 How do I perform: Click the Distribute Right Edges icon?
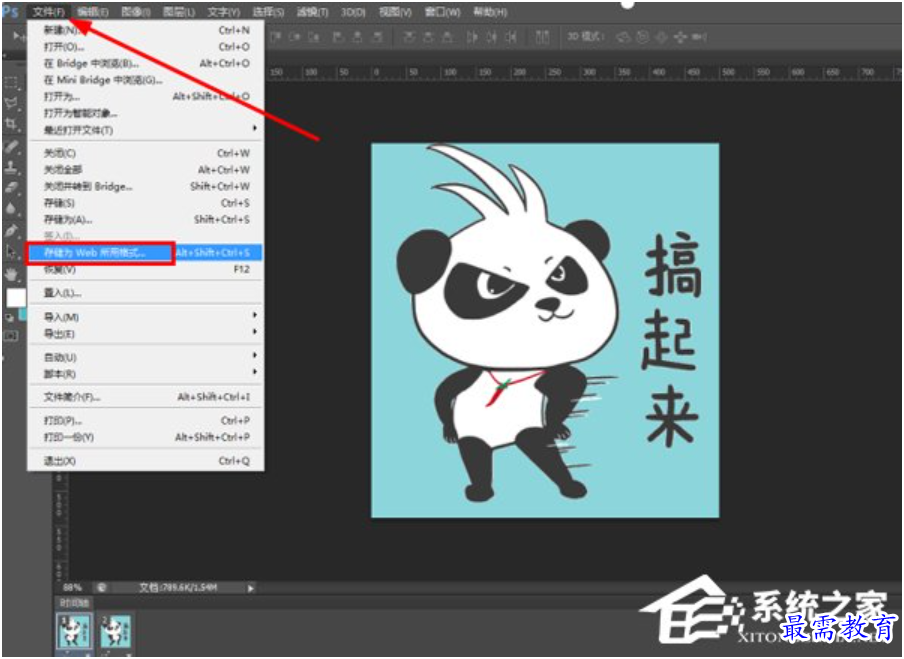[x=511, y=37]
